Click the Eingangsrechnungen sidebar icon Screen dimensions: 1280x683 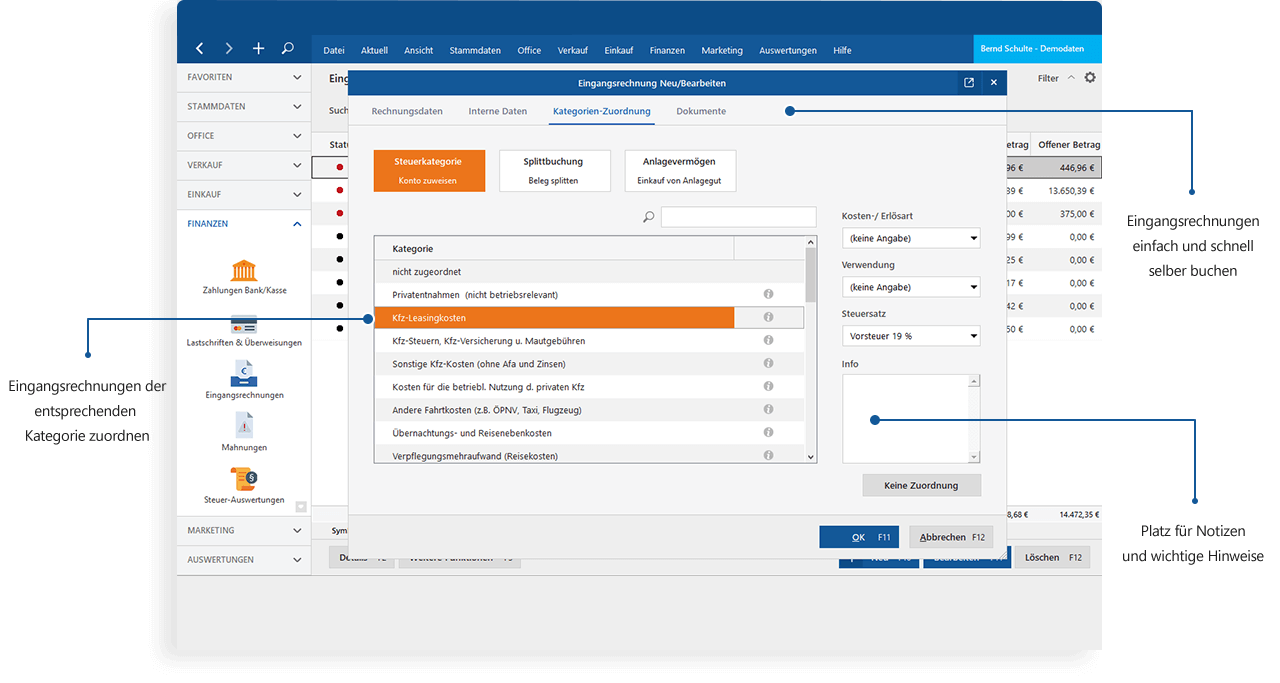click(x=244, y=375)
